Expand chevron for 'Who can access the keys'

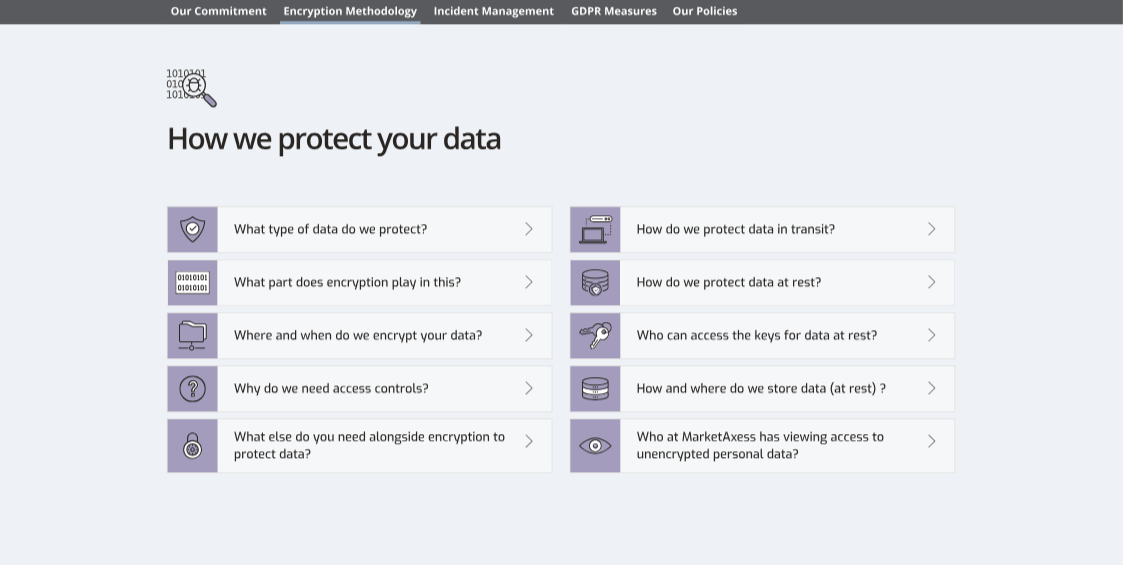tap(931, 335)
